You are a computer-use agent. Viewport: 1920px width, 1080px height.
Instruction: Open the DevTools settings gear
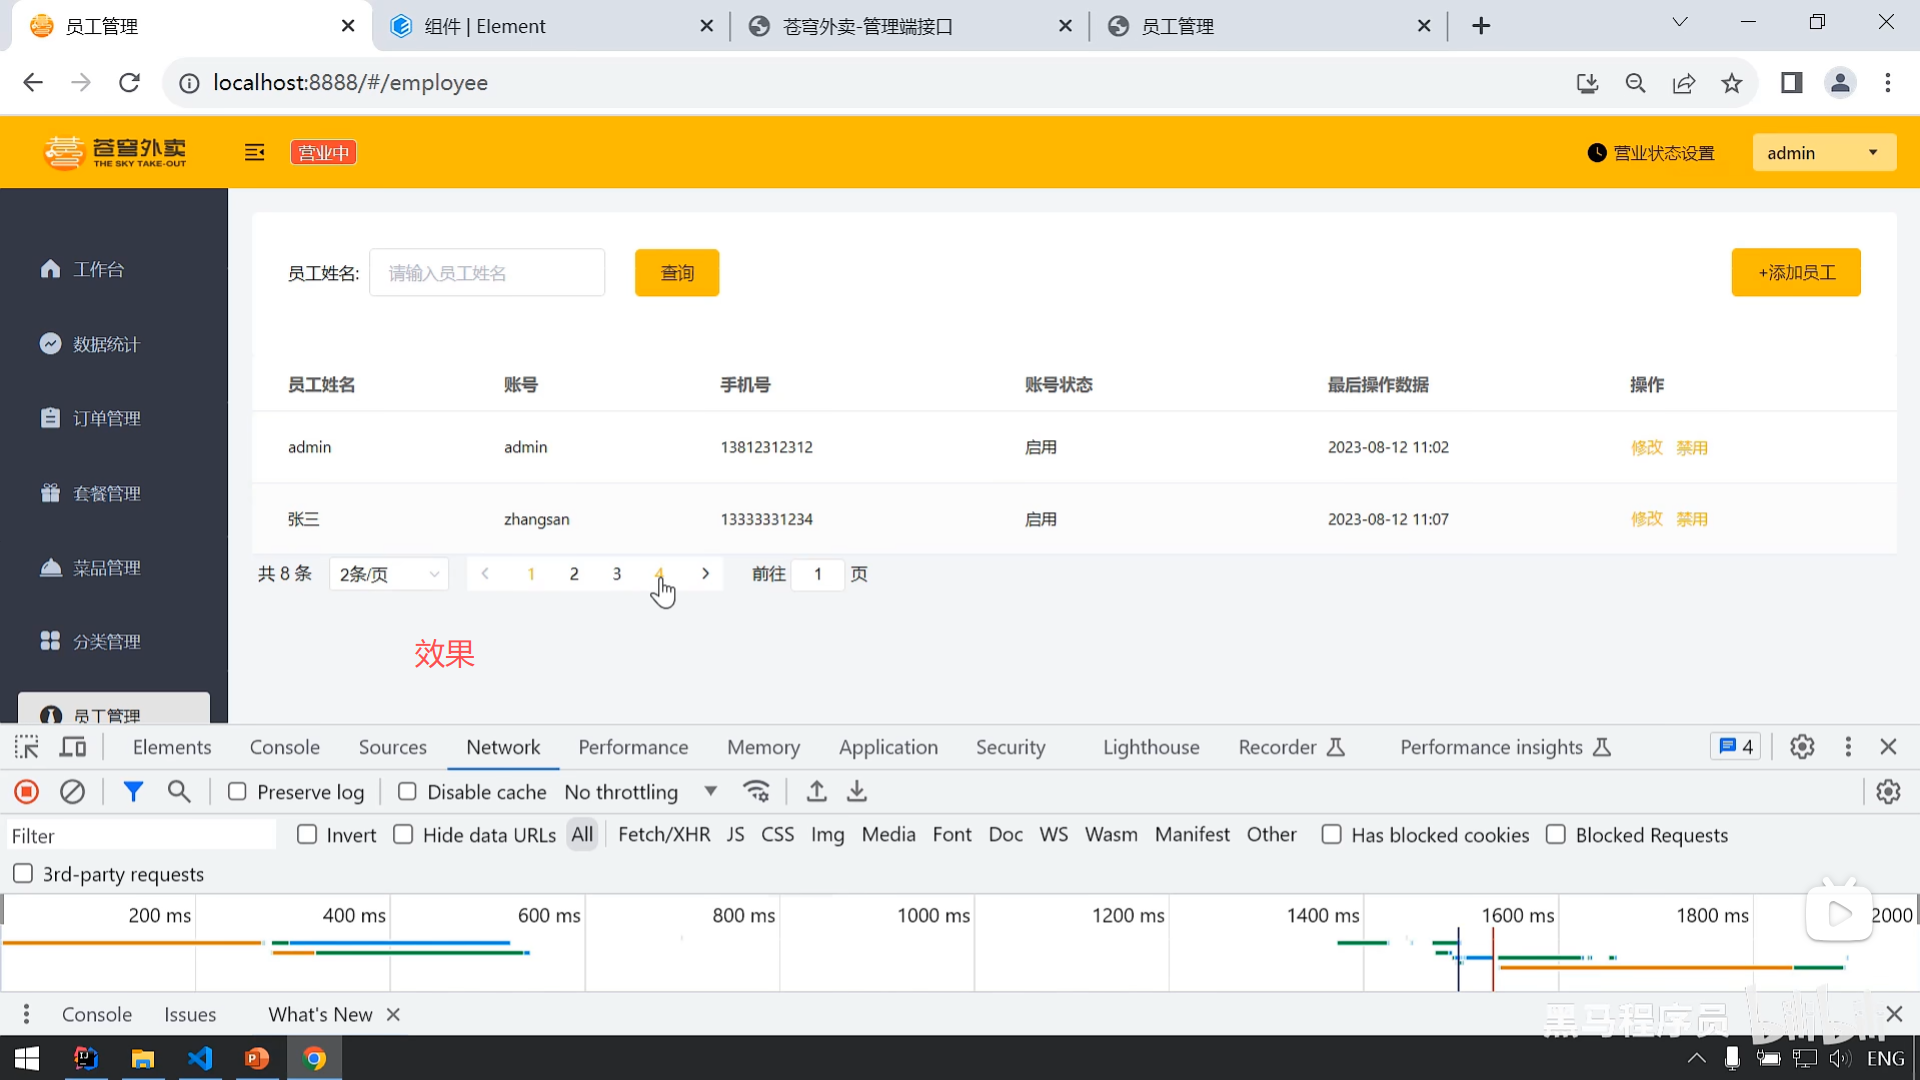(1802, 747)
